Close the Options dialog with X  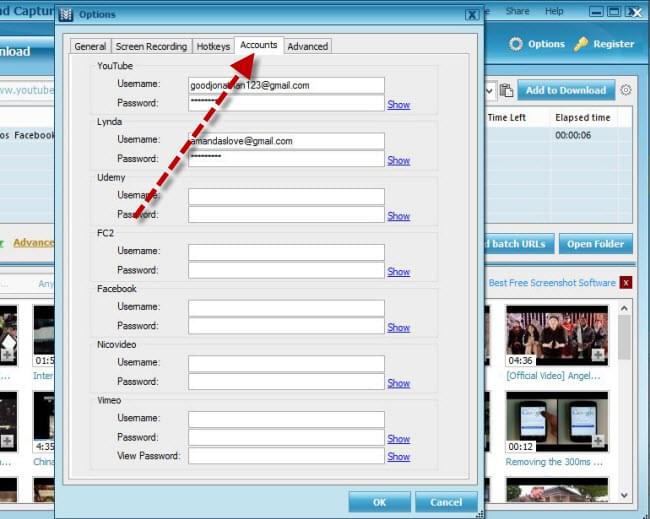(472, 15)
